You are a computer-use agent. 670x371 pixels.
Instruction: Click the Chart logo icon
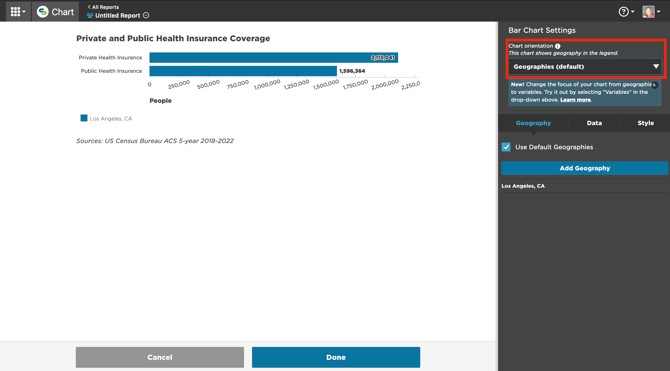42,12
